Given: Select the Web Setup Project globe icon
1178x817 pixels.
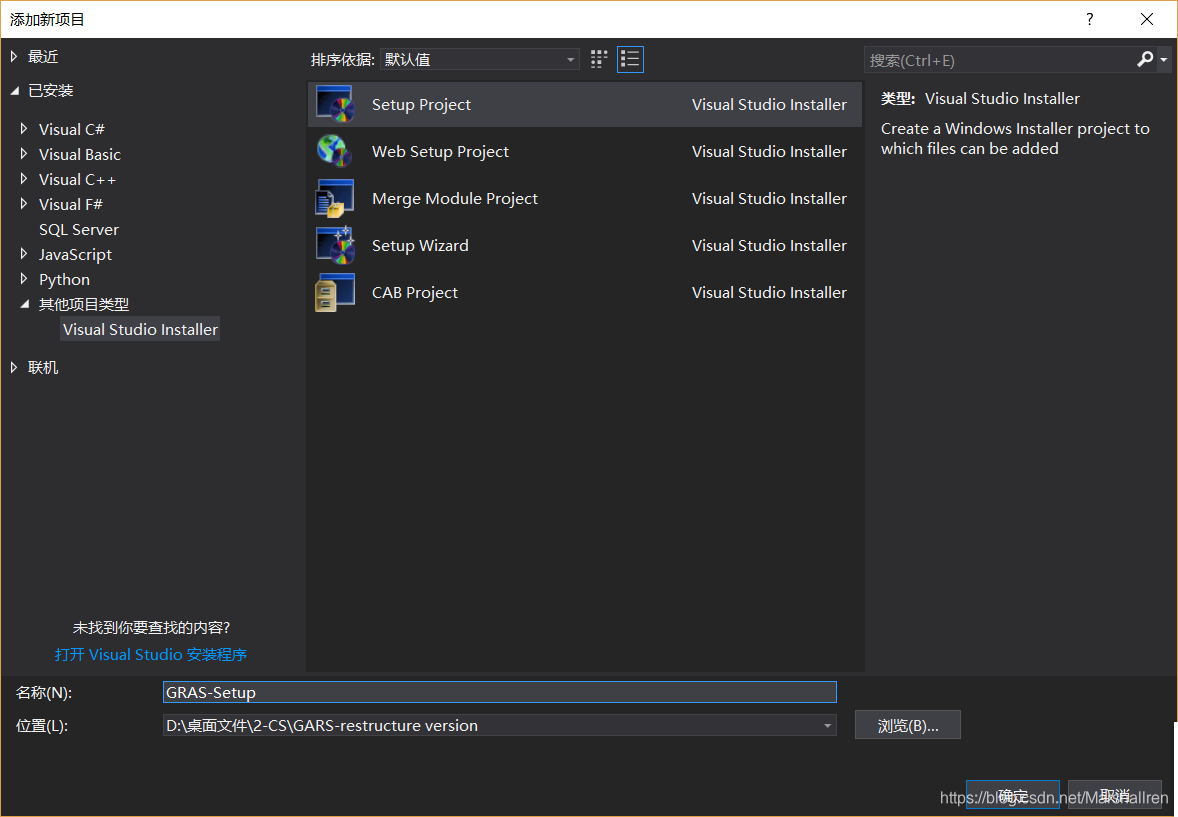Looking at the screenshot, I should [335, 151].
